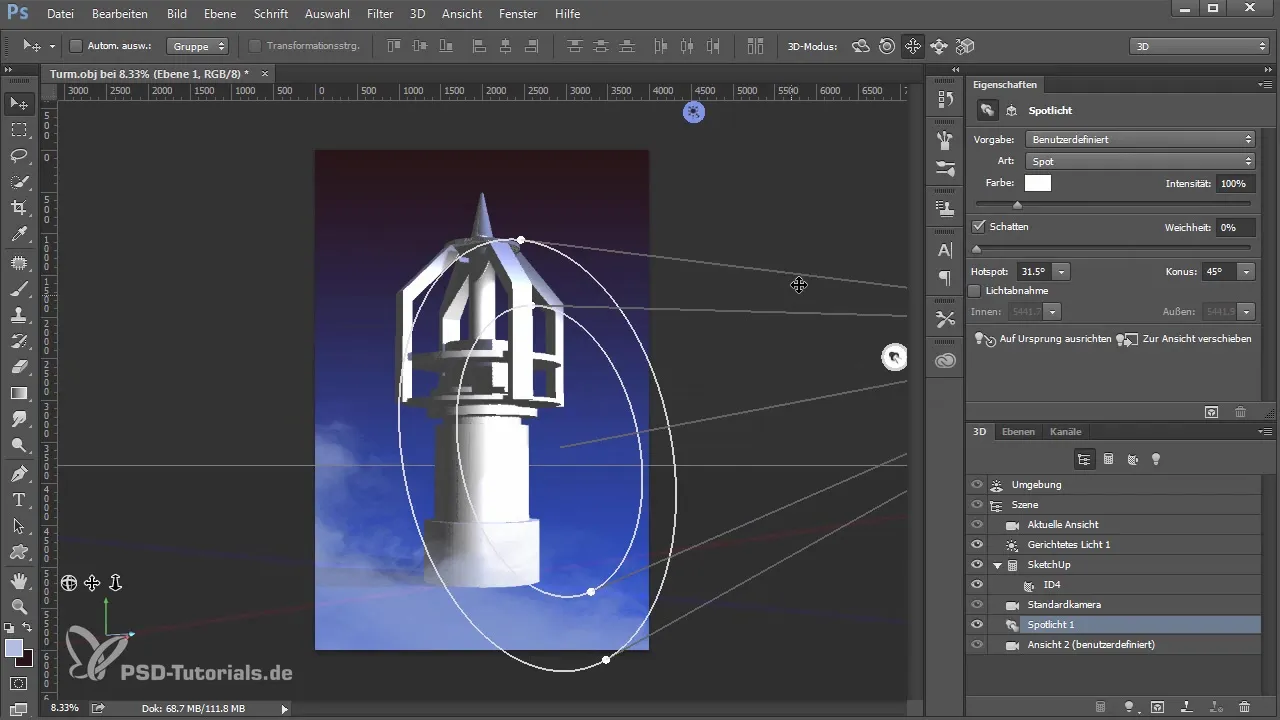The image size is (1280, 720).
Task: Select the Hand tool
Action: point(19,580)
